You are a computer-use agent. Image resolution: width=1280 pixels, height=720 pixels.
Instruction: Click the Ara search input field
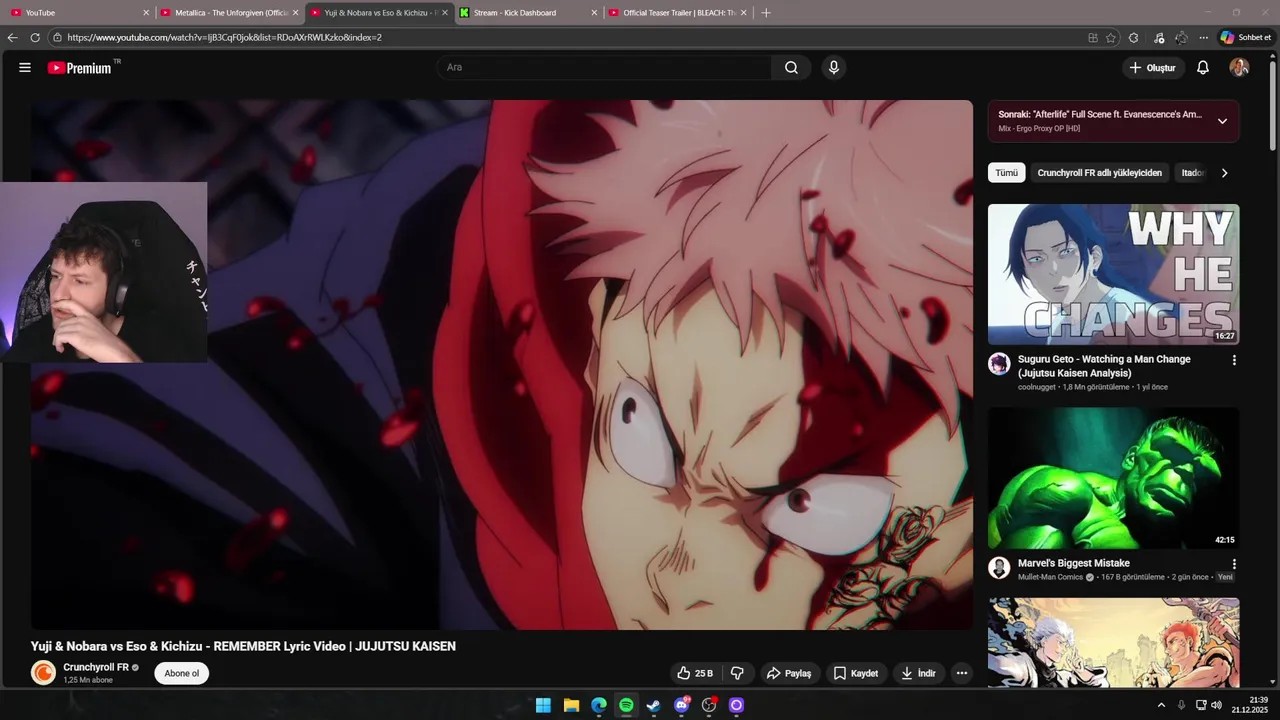pyautogui.click(x=604, y=67)
